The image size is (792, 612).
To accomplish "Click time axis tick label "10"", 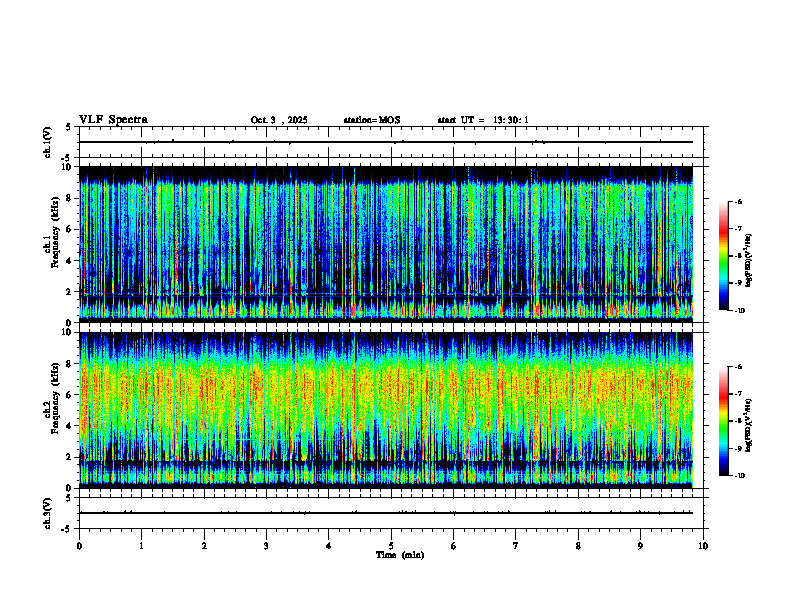I will pos(703,546).
